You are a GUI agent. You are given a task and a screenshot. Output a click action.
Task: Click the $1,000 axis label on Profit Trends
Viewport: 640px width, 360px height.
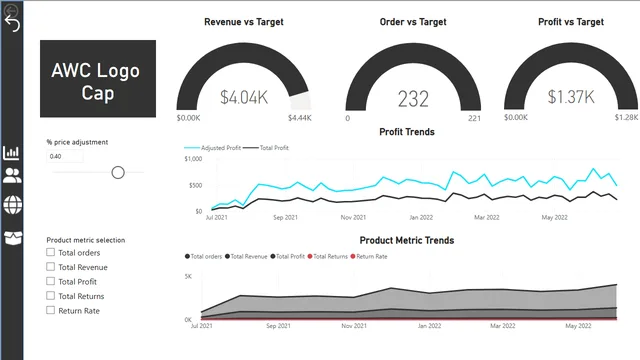point(193,159)
